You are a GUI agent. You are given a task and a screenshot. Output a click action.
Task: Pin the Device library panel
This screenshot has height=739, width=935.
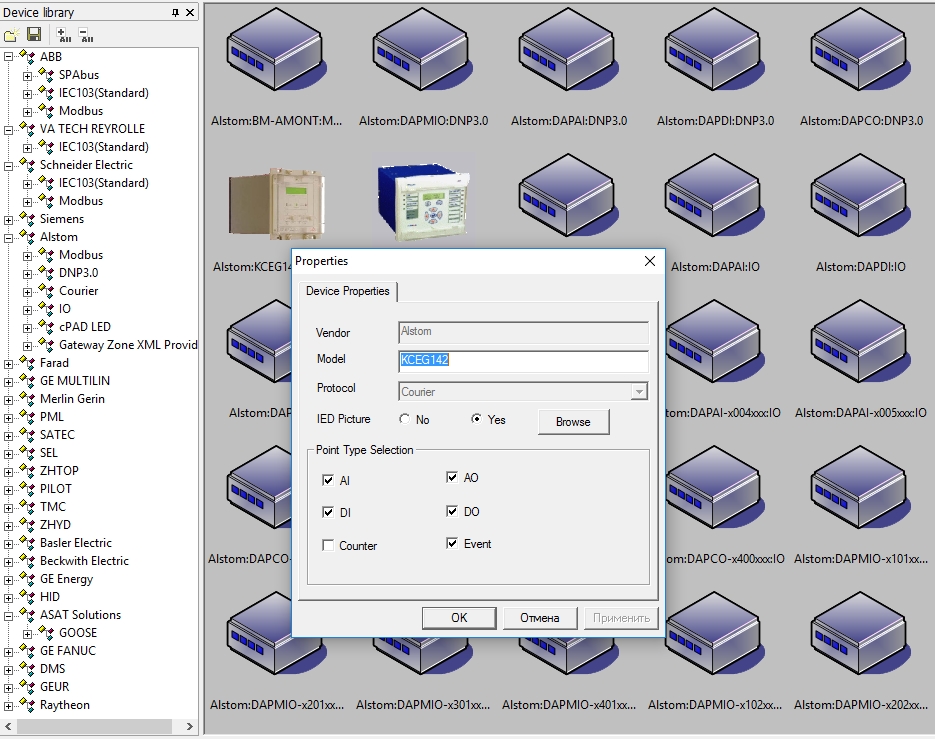tap(176, 12)
